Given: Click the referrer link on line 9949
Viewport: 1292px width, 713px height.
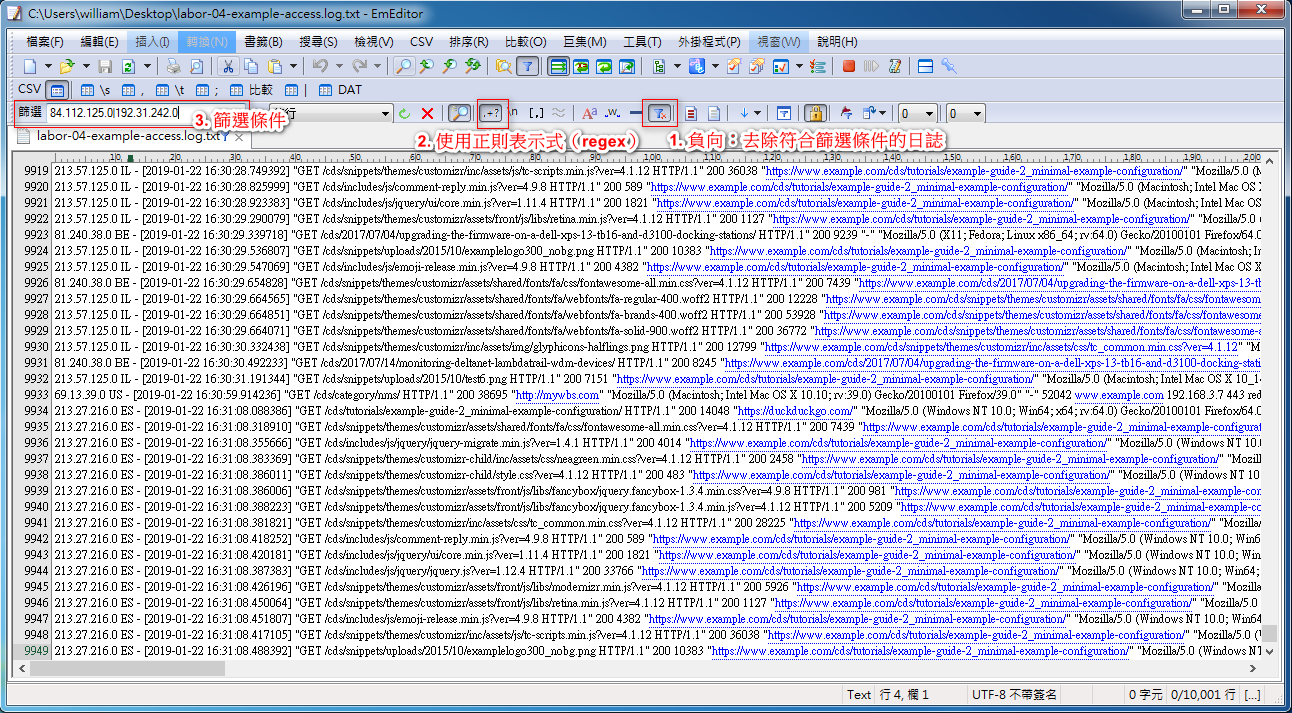Looking at the screenshot, I should click(x=919, y=651).
